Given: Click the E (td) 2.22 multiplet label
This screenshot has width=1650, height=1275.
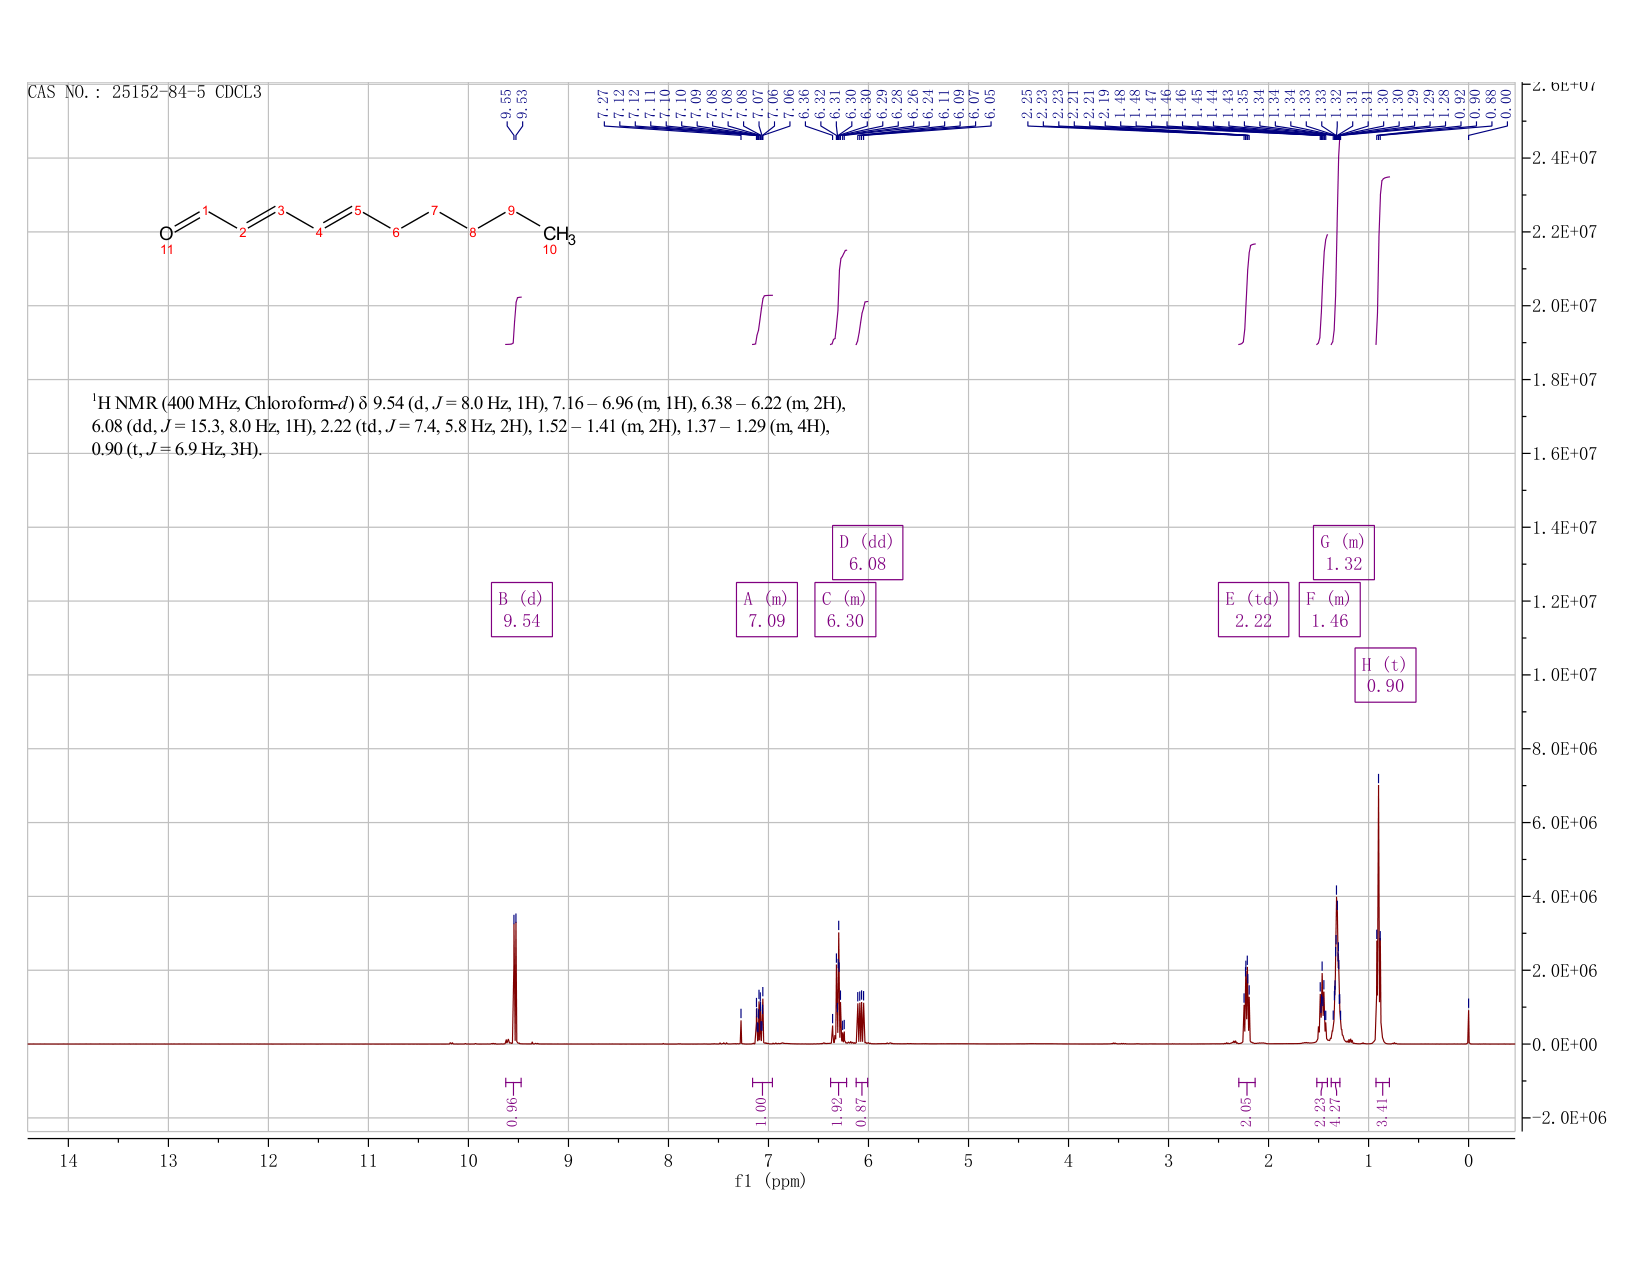Looking at the screenshot, I should 1253,609.
